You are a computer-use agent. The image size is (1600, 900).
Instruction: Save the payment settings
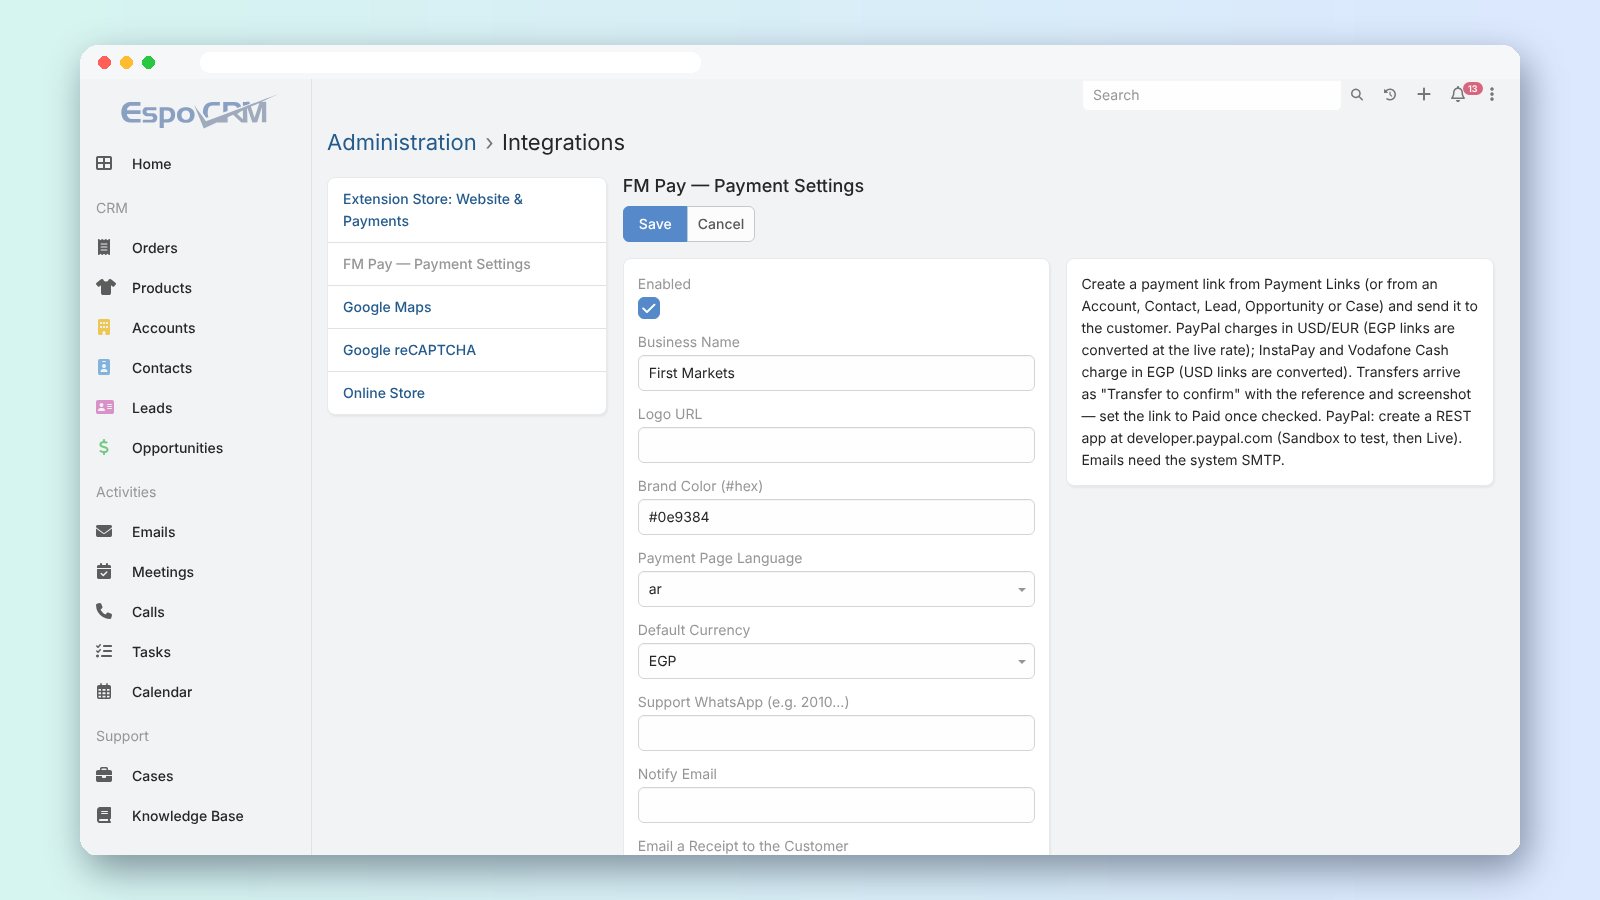[655, 224]
